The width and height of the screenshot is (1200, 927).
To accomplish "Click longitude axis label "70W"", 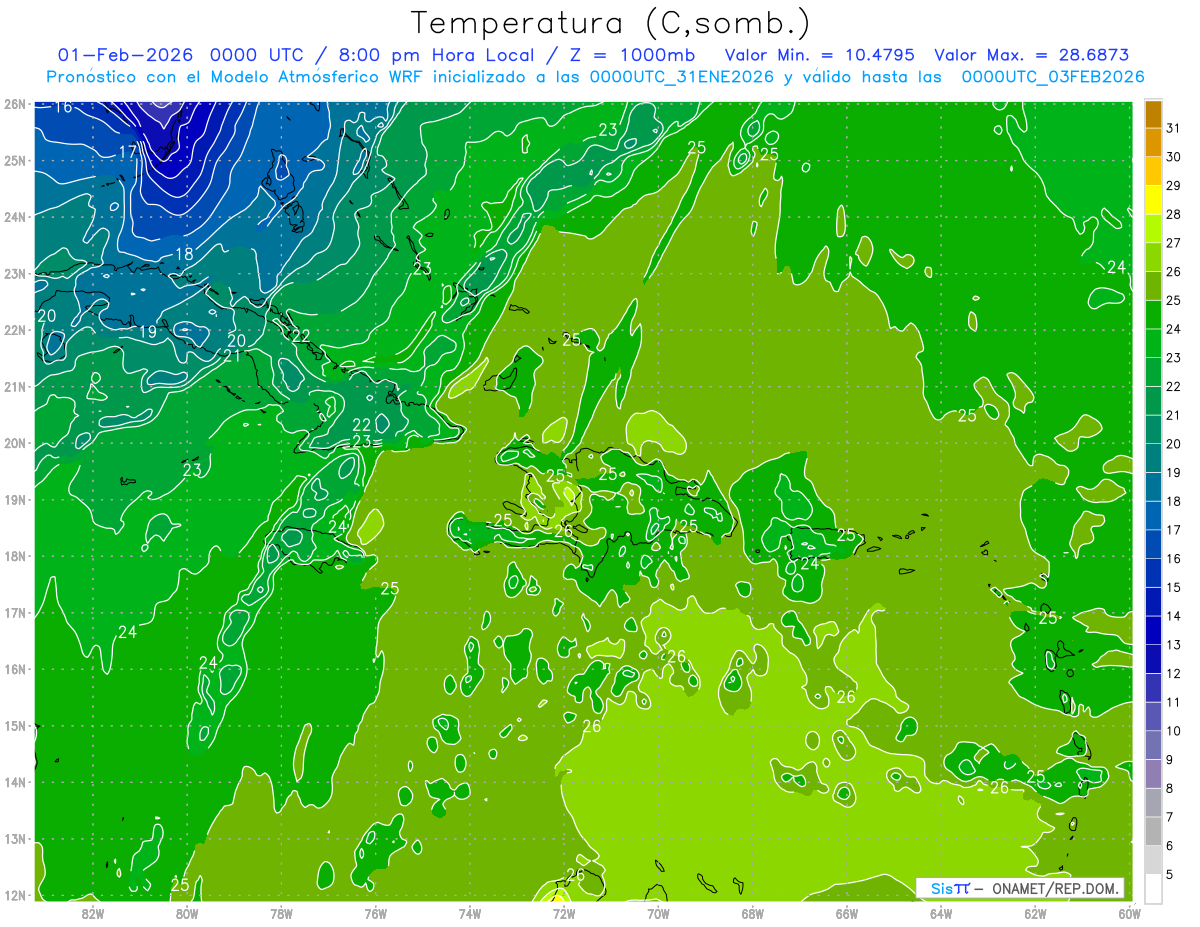I will click(658, 912).
